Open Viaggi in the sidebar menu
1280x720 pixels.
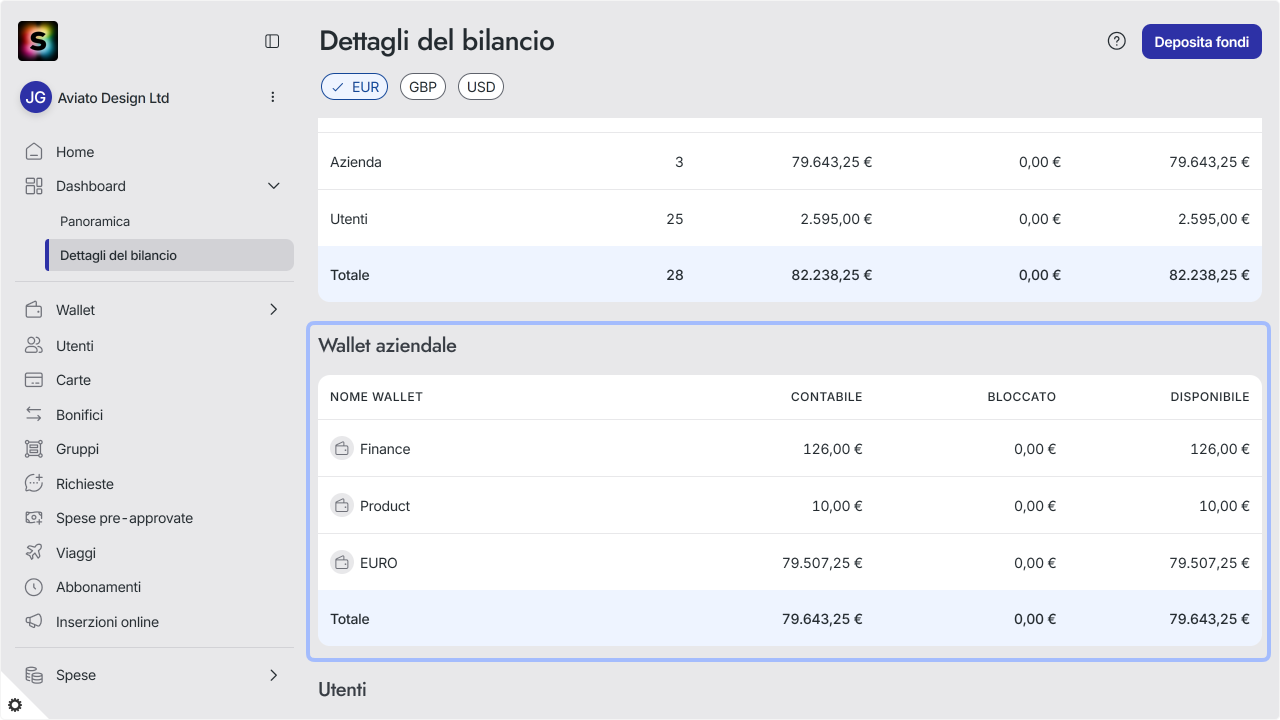click(76, 553)
